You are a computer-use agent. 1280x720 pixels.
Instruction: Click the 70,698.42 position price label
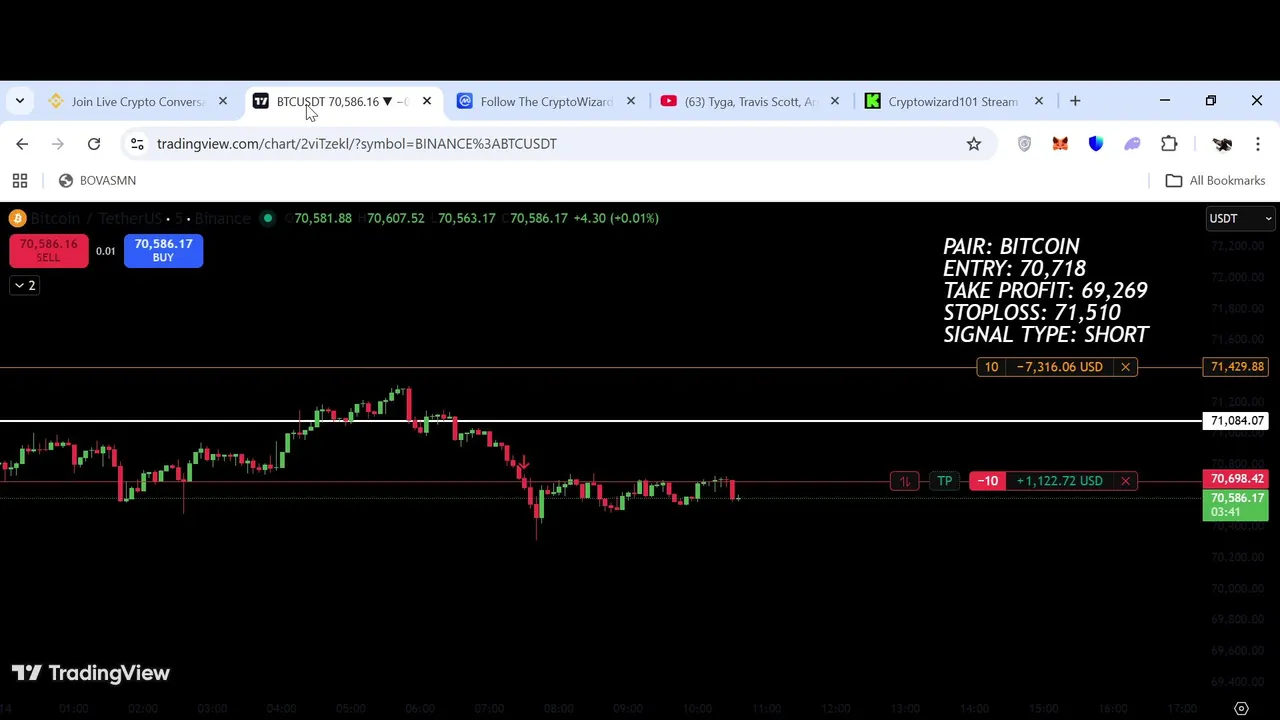[1237, 479]
